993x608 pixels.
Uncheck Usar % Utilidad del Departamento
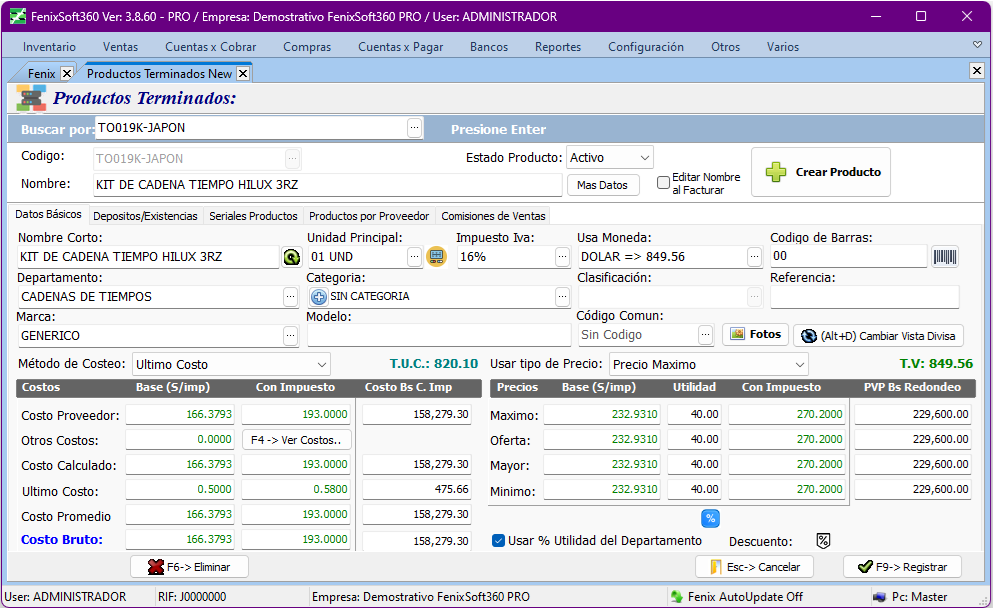coord(498,541)
